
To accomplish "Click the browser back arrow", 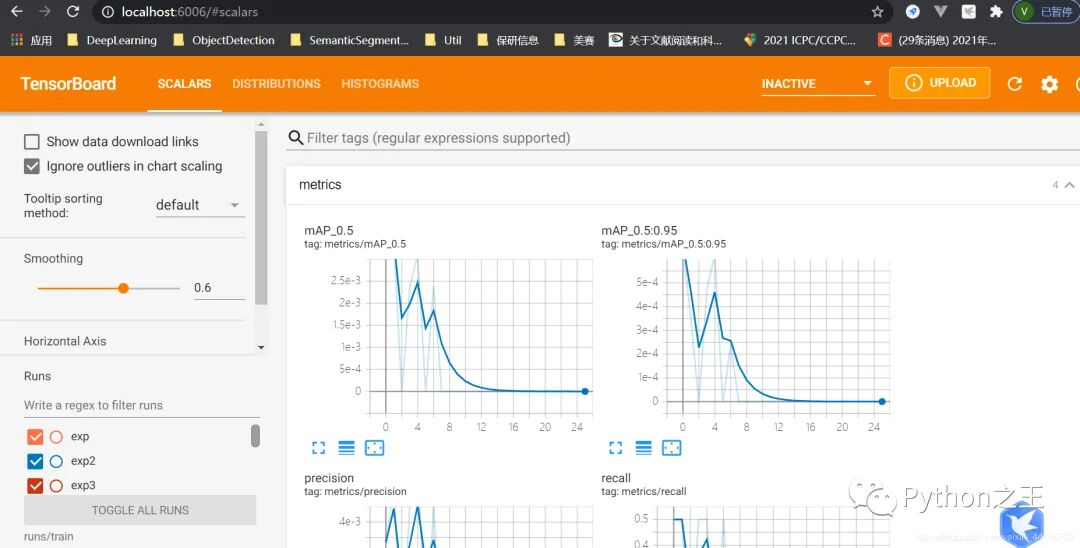I will (17, 12).
